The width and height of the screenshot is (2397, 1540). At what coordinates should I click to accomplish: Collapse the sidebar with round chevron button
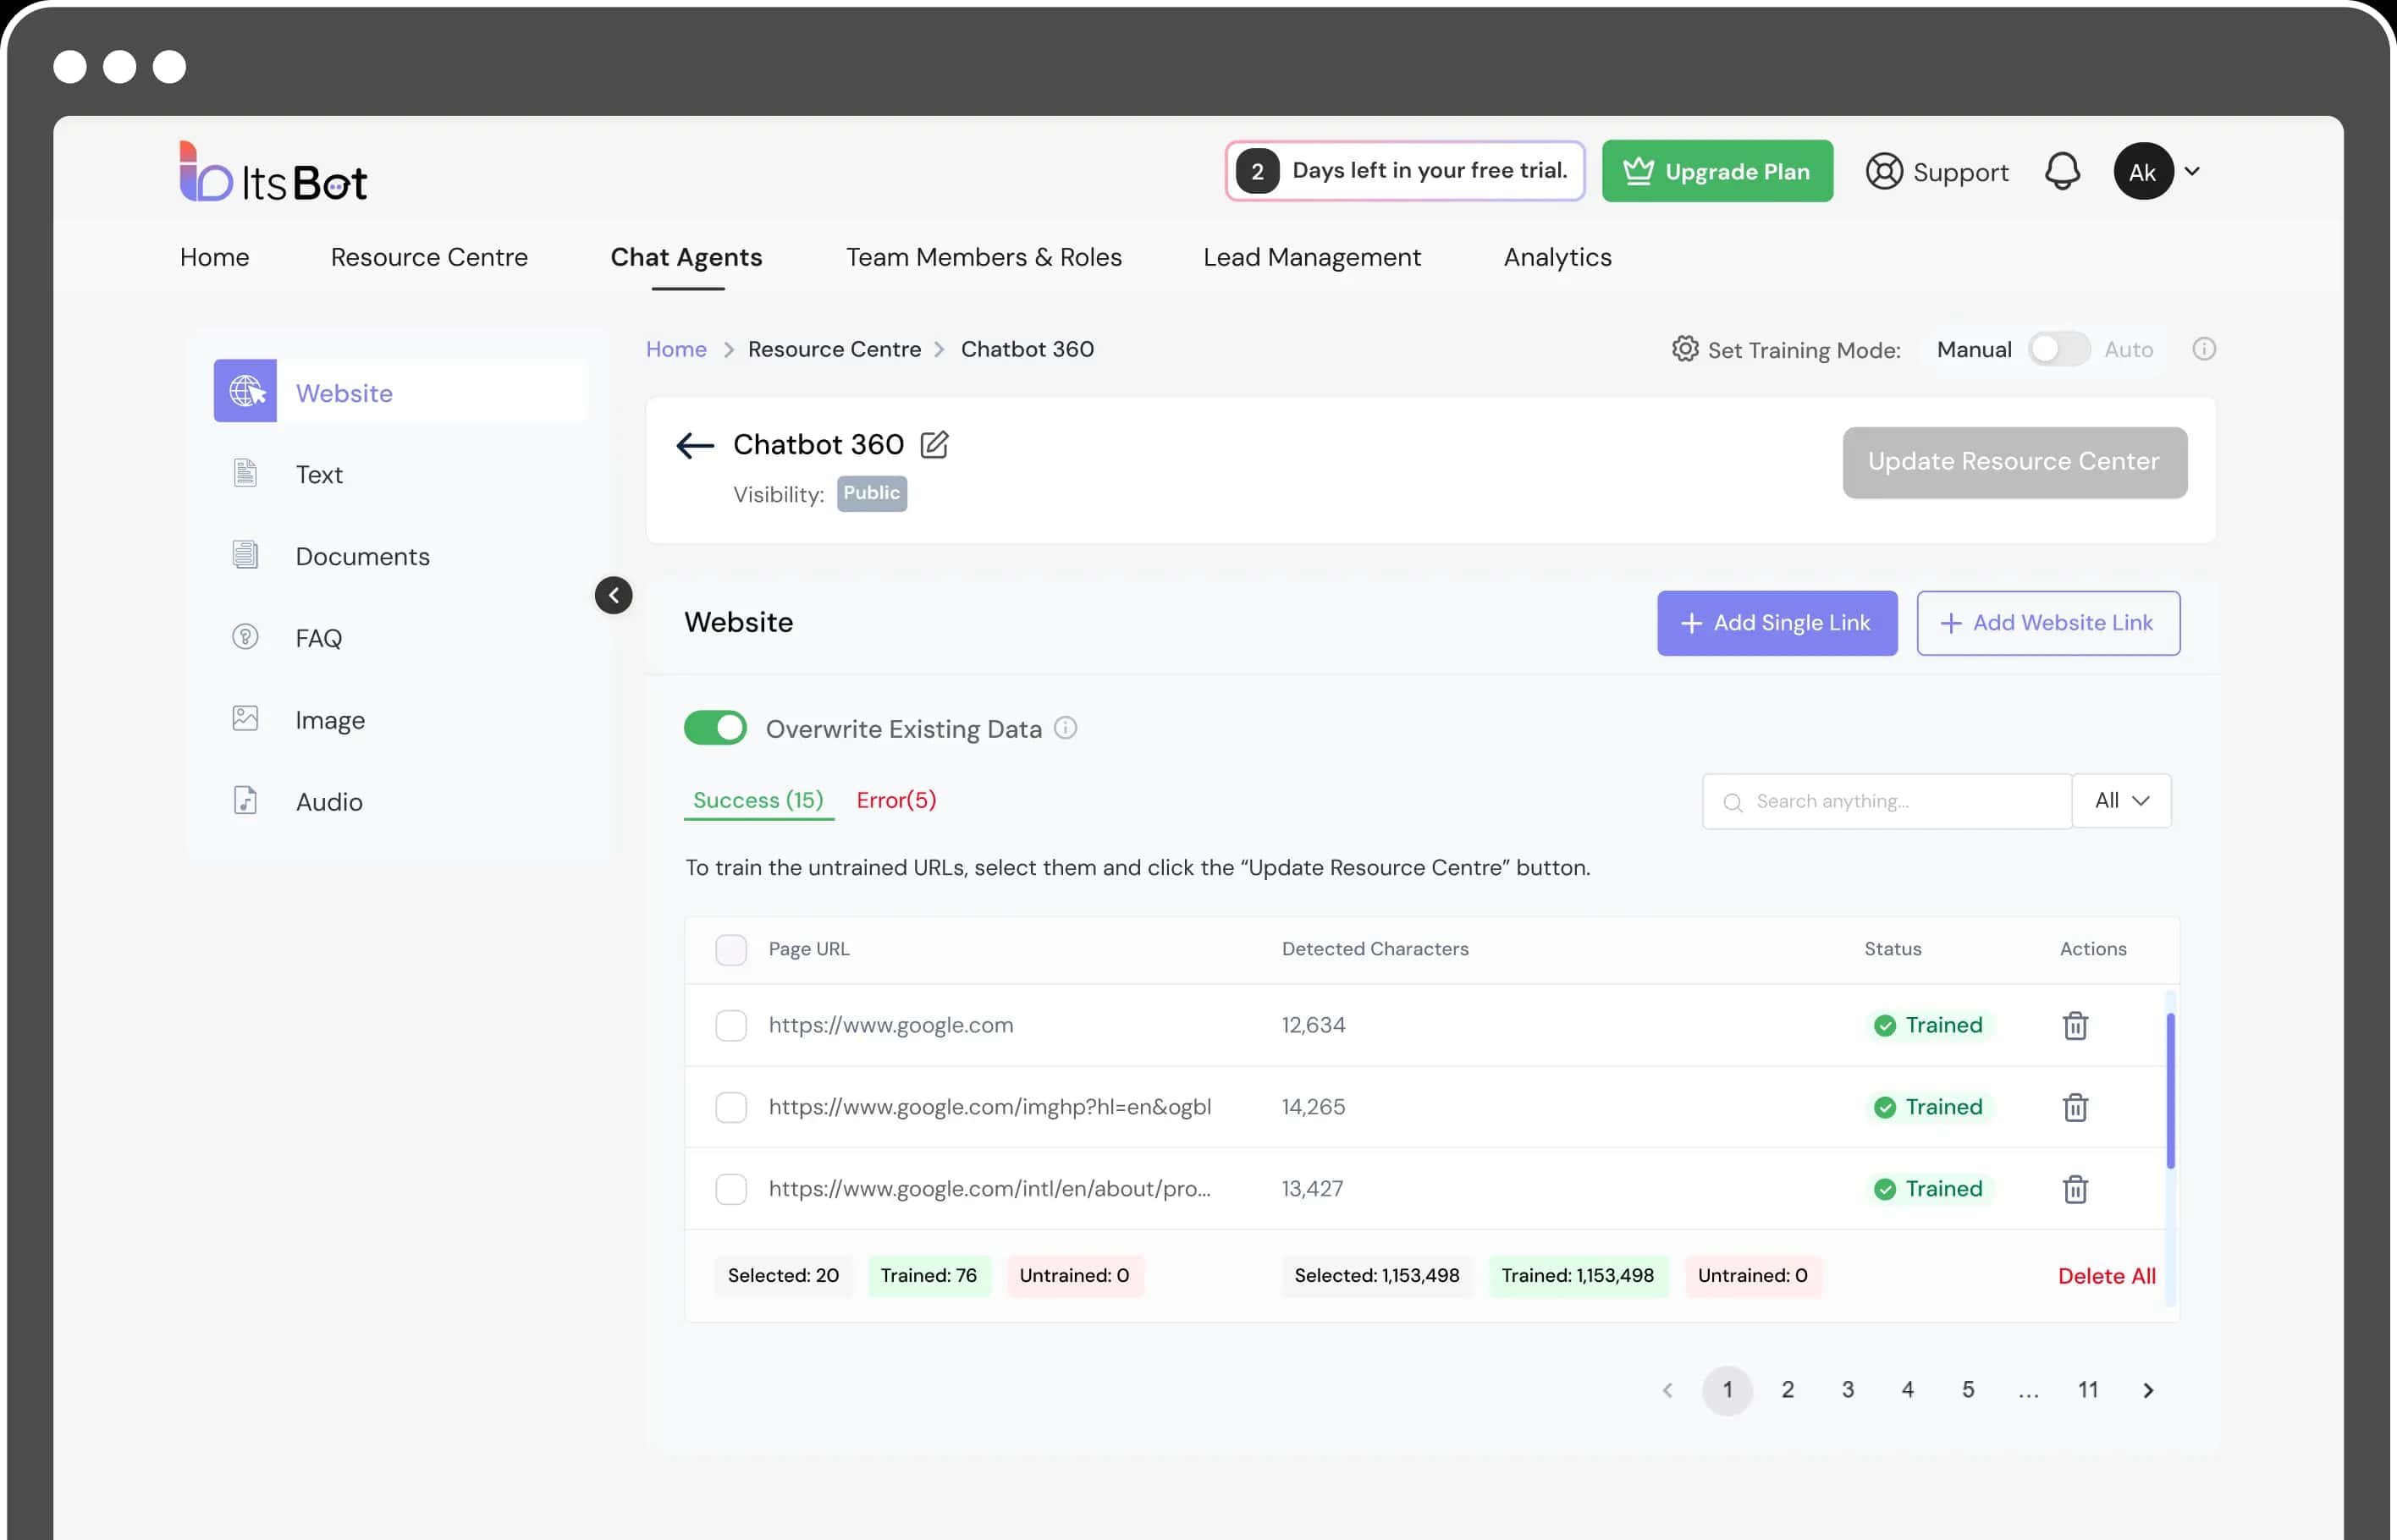(614, 595)
